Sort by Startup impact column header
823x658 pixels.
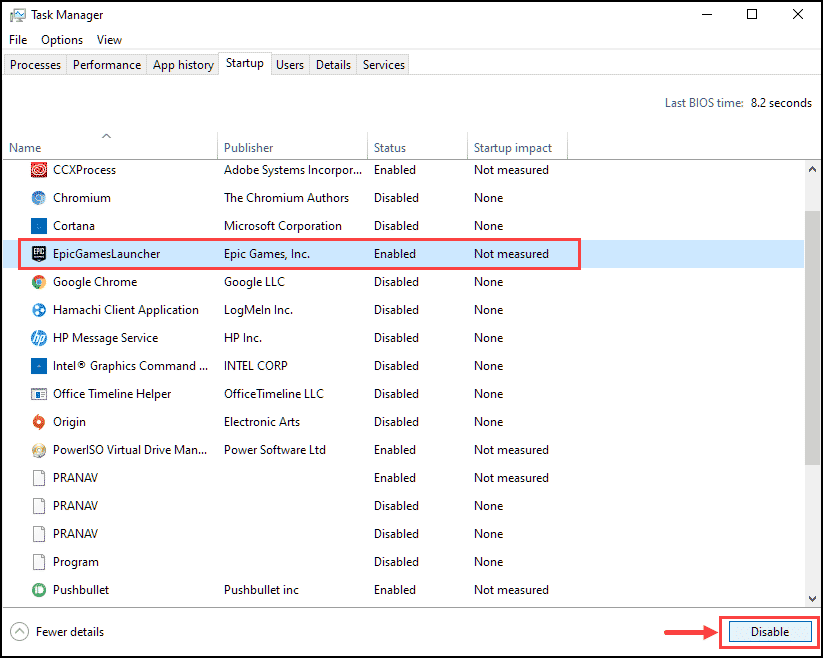(x=517, y=146)
